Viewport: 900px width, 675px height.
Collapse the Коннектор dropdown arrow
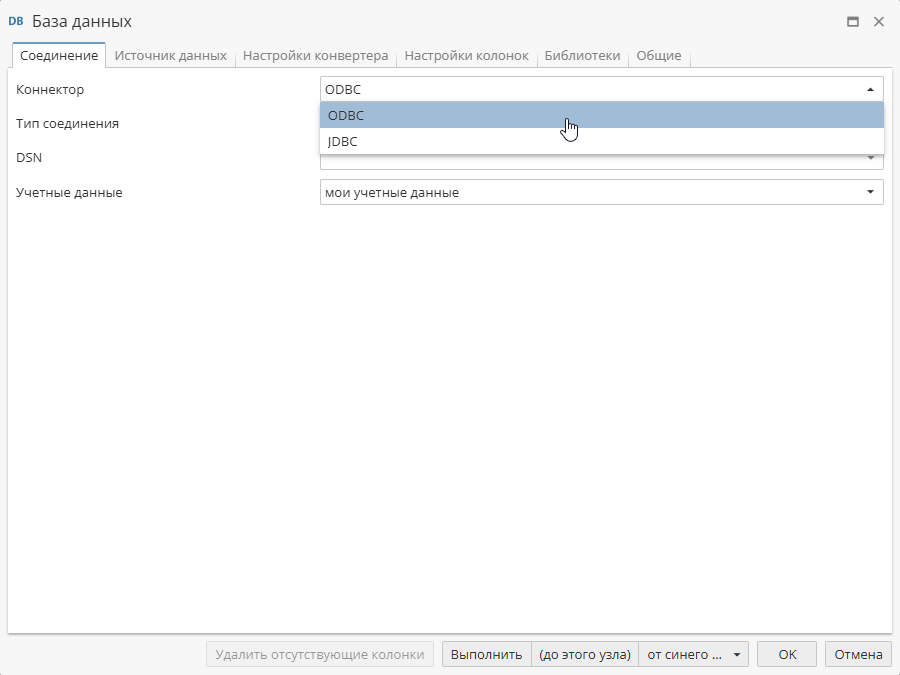coord(871,89)
